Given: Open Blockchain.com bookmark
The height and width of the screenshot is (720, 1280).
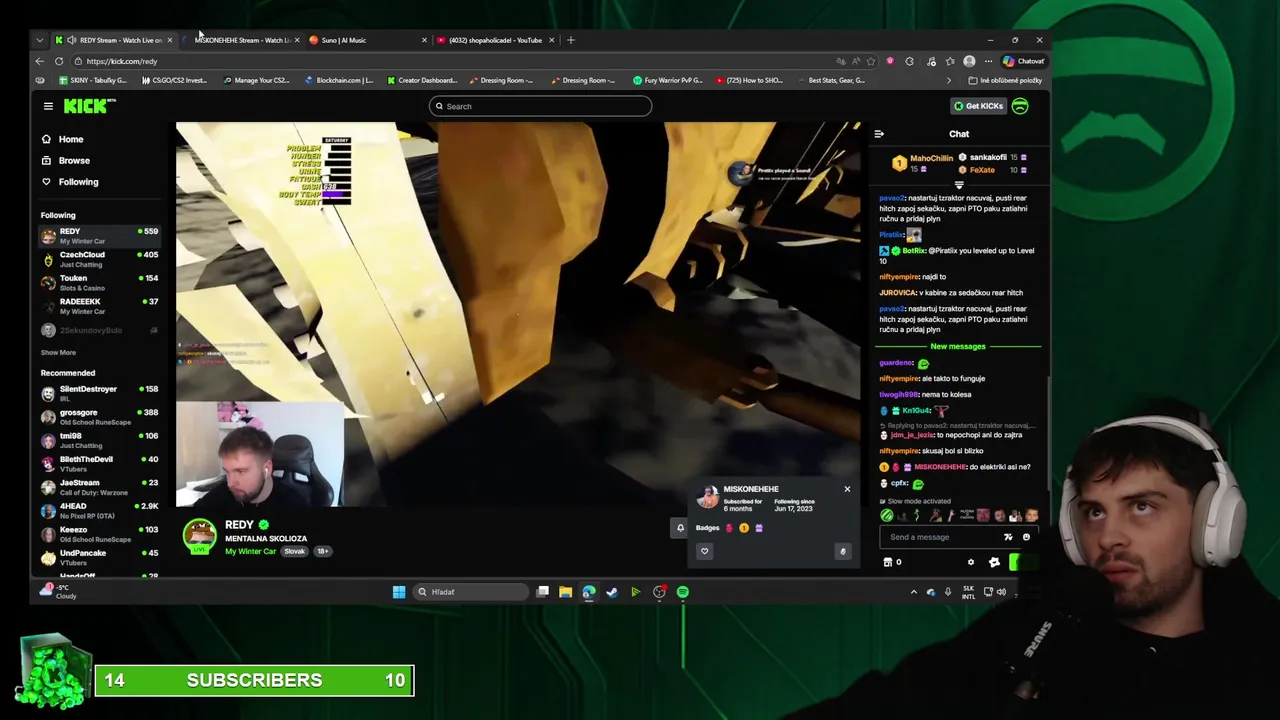Looking at the screenshot, I should pos(339,80).
